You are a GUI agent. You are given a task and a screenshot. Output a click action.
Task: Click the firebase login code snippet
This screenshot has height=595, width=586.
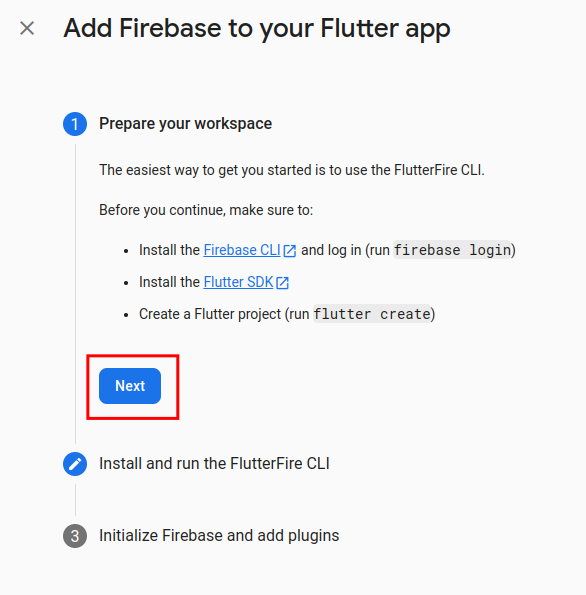(x=452, y=250)
